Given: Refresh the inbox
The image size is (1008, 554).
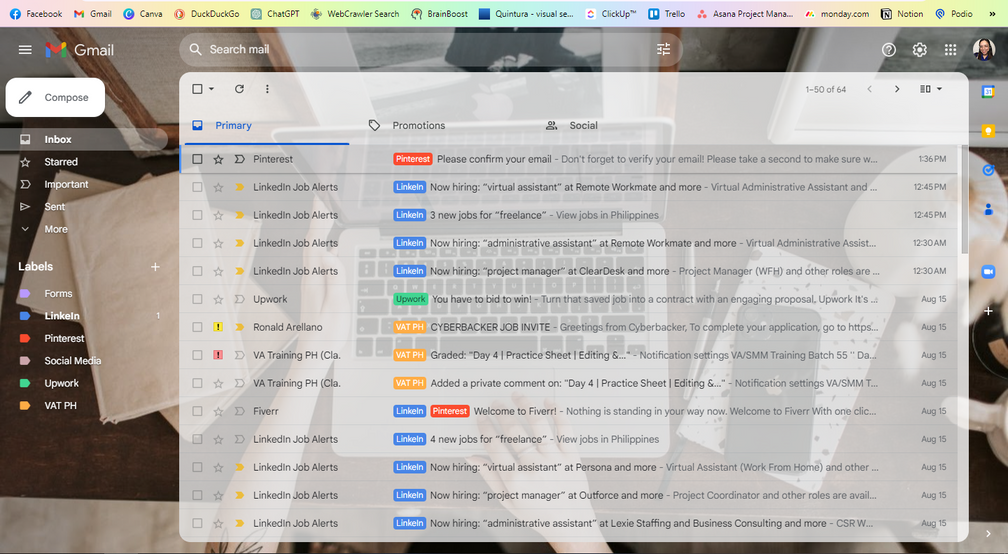Looking at the screenshot, I should tap(239, 89).
